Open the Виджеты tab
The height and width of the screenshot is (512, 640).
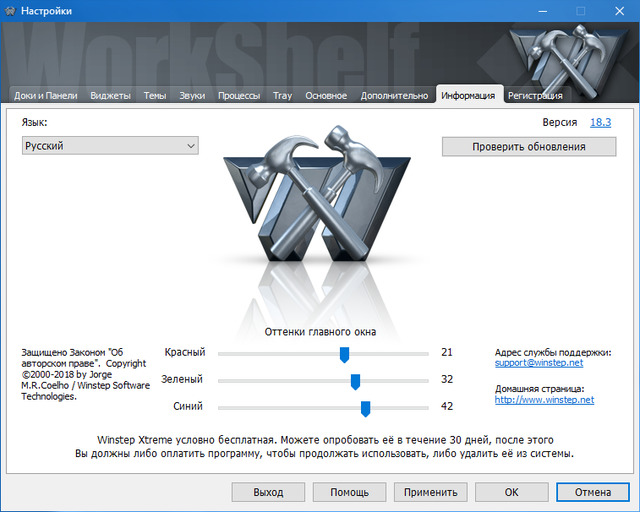point(110,96)
